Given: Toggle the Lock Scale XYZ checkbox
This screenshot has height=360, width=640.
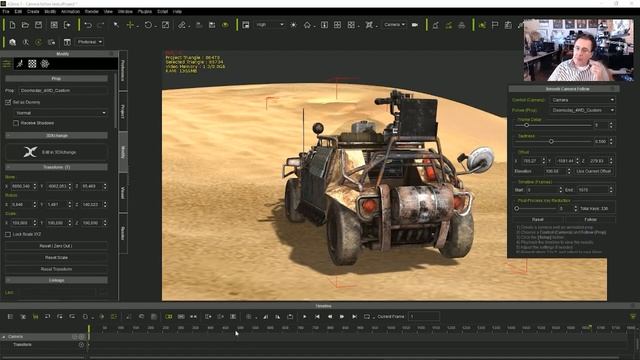Looking at the screenshot, I should (8, 234).
